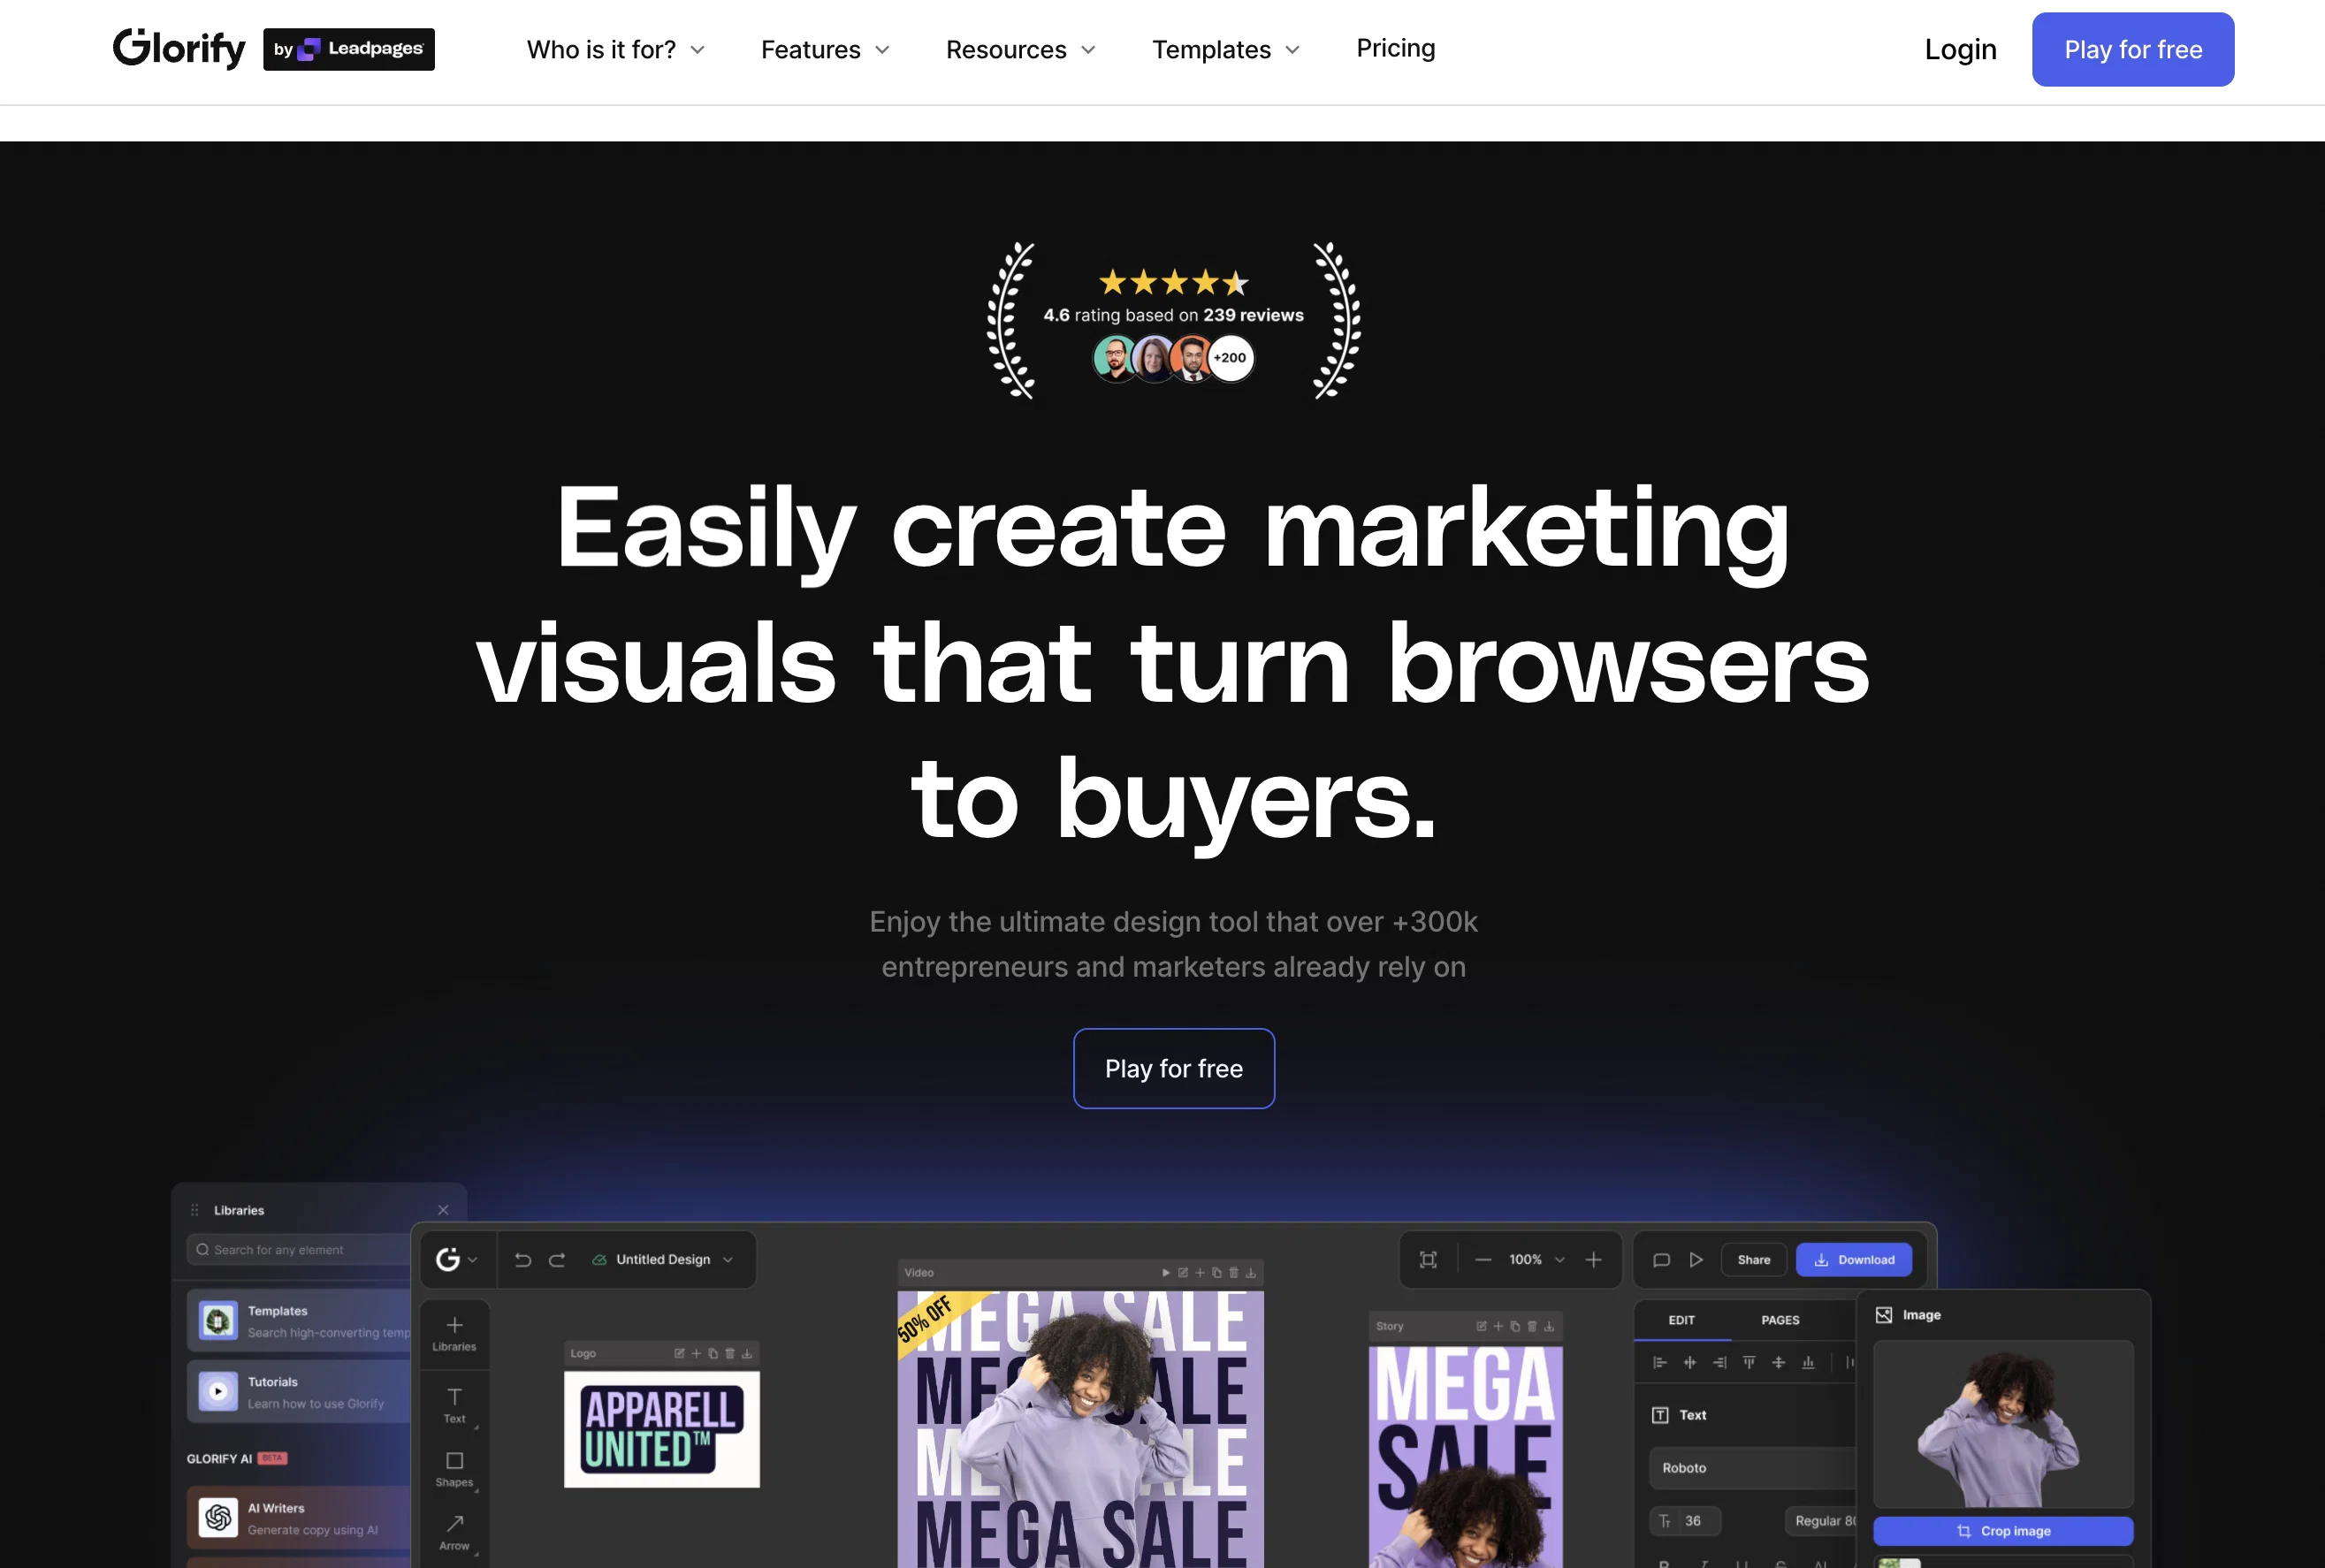Click the zoom in plus icon
The width and height of the screenshot is (2325, 1568).
1594,1260
